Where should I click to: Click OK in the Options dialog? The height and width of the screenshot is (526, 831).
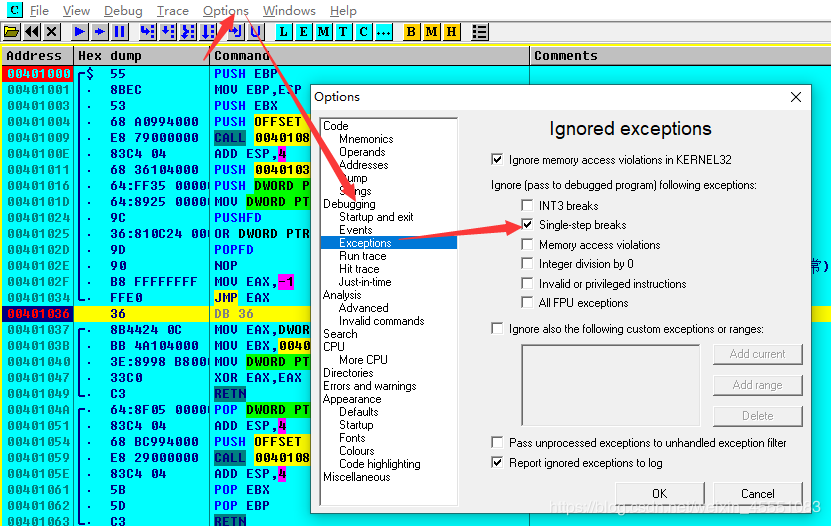tap(660, 494)
